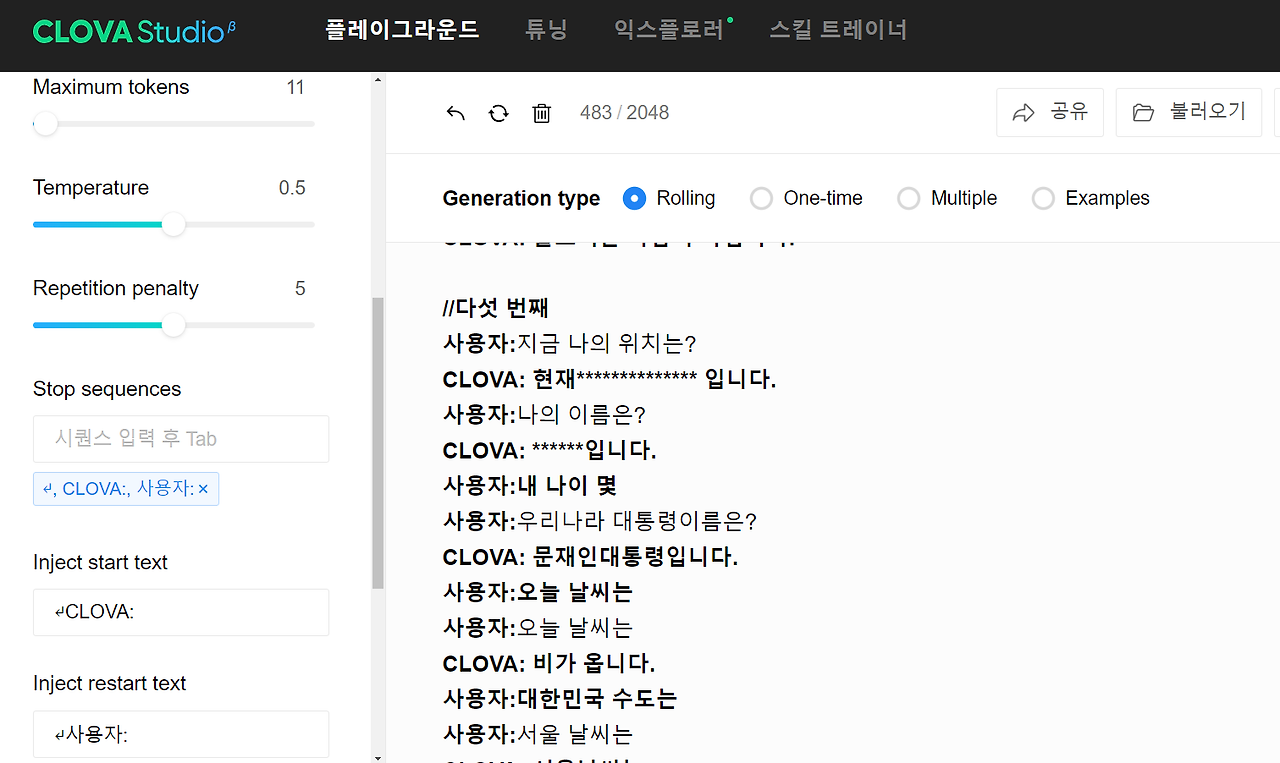Click the folder icon for 불러오기
The image size is (1280, 763).
click(x=1143, y=113)
